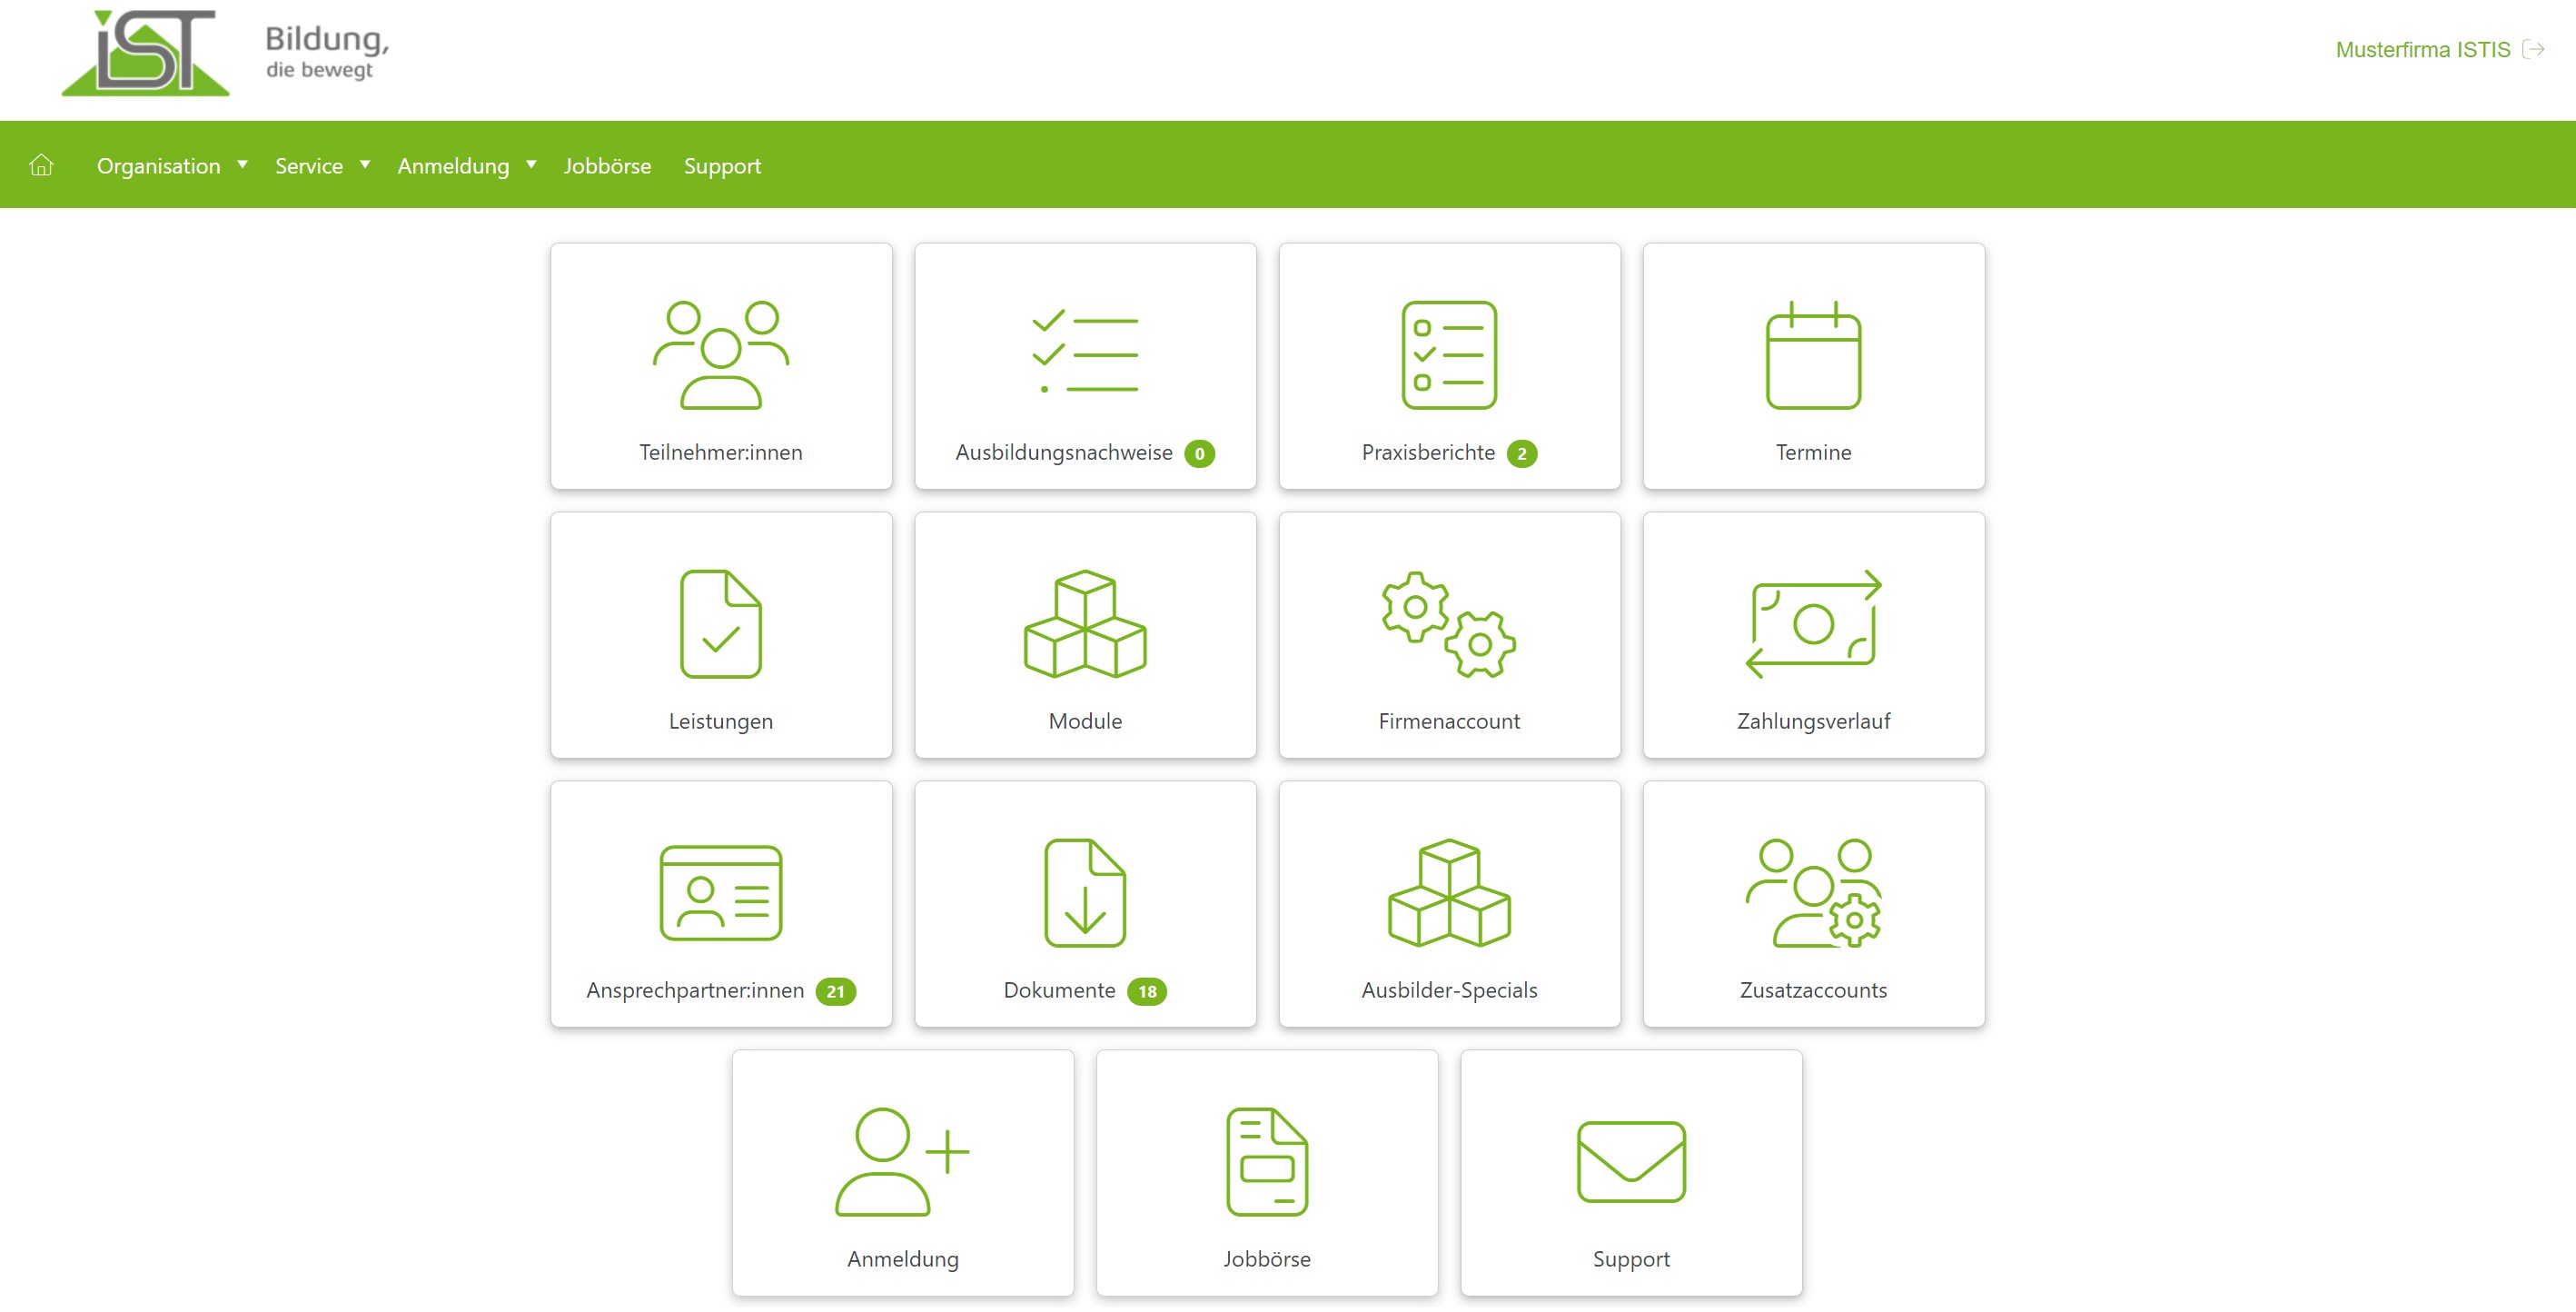The width and height of the screenshot is (2576, 1312).
Task: Open the Support envelope icon tile
Action: click(1631, 1161)
